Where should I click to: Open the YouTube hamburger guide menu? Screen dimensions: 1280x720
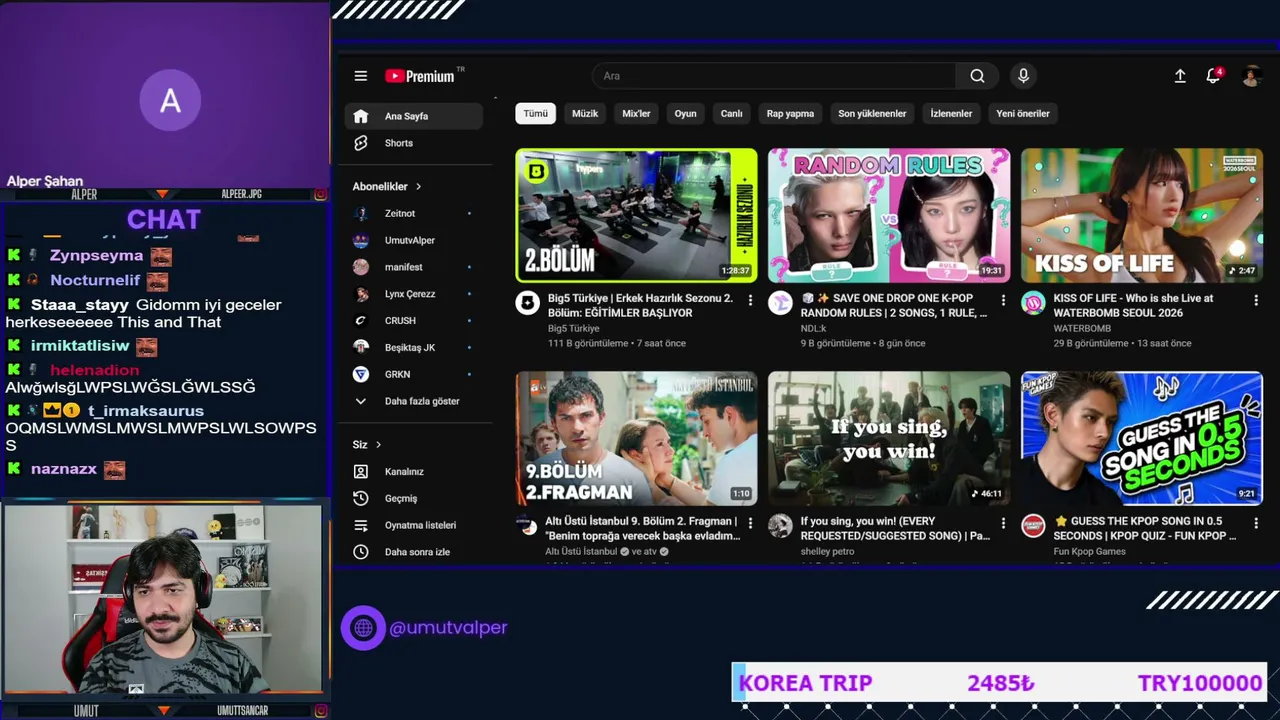pos(361,76)
